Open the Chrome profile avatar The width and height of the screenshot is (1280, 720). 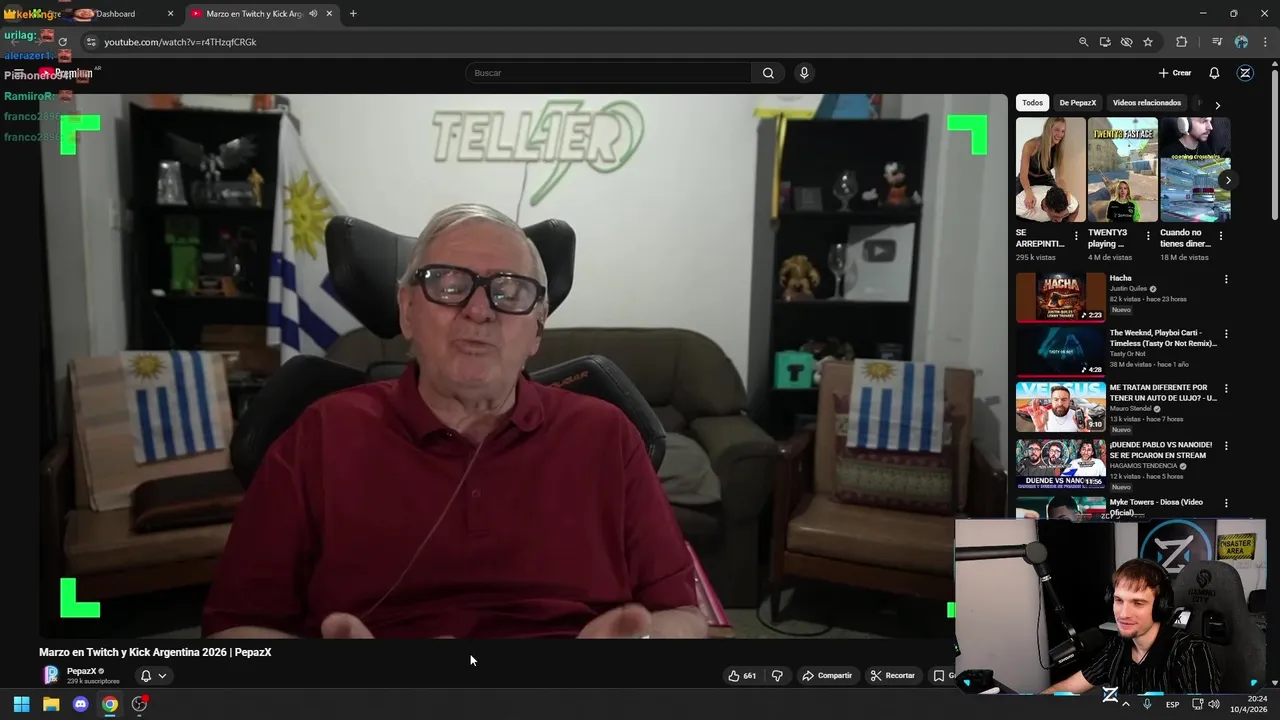click(1241, 42)
